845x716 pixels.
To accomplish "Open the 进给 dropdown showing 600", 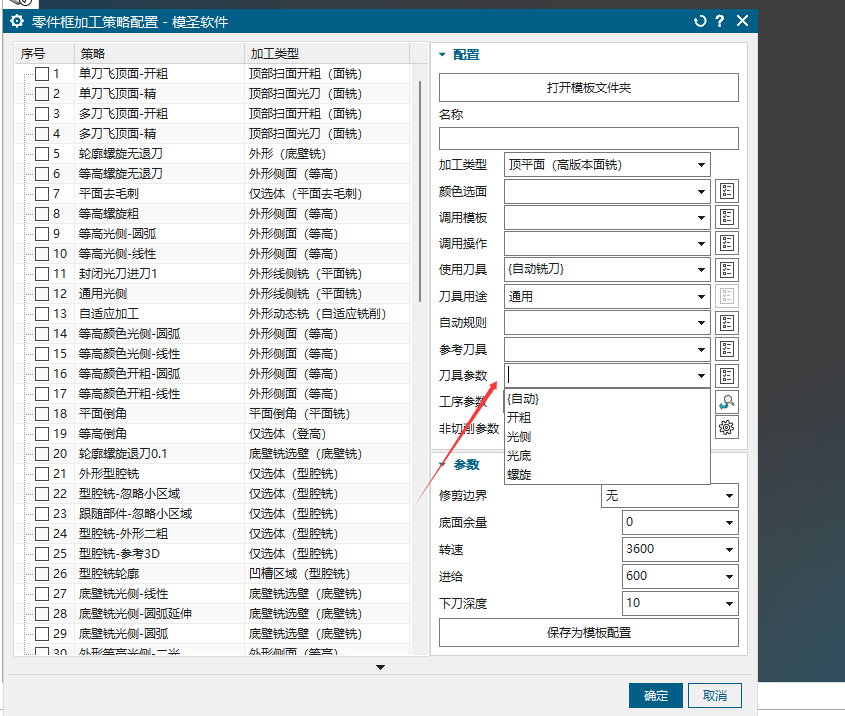I will click(x=680, y=576).
